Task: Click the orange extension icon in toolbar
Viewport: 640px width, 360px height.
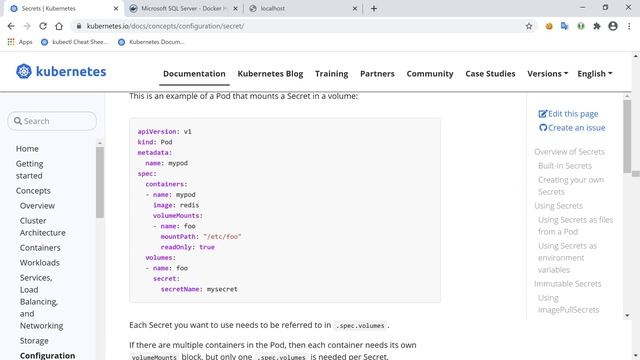Action: 549,26
